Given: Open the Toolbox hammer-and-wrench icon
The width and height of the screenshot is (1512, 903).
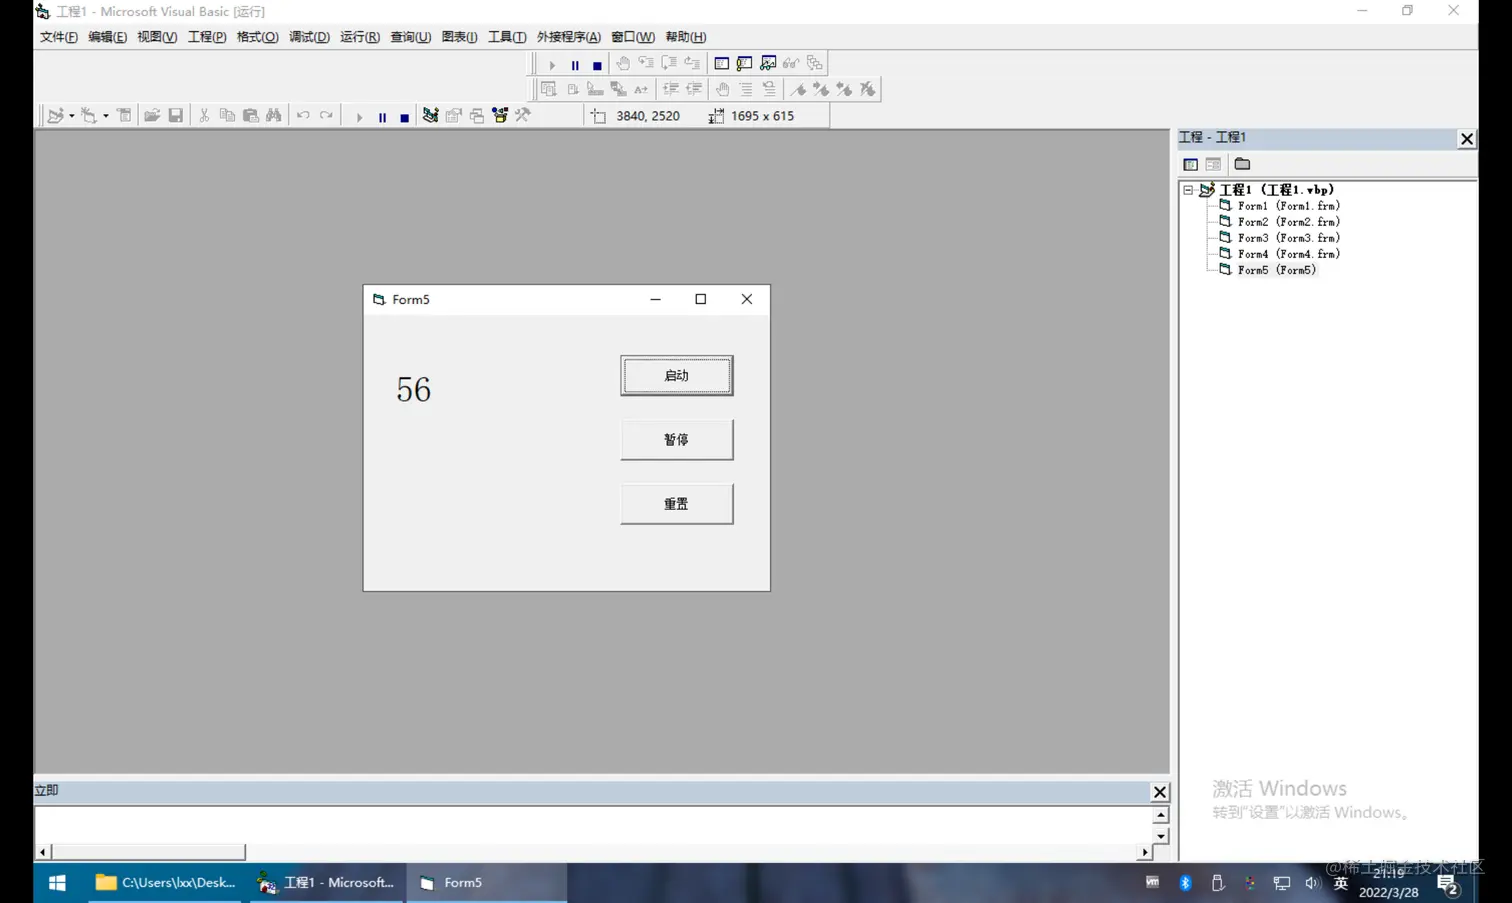Looking at the screenshot, I should point(523,116).
